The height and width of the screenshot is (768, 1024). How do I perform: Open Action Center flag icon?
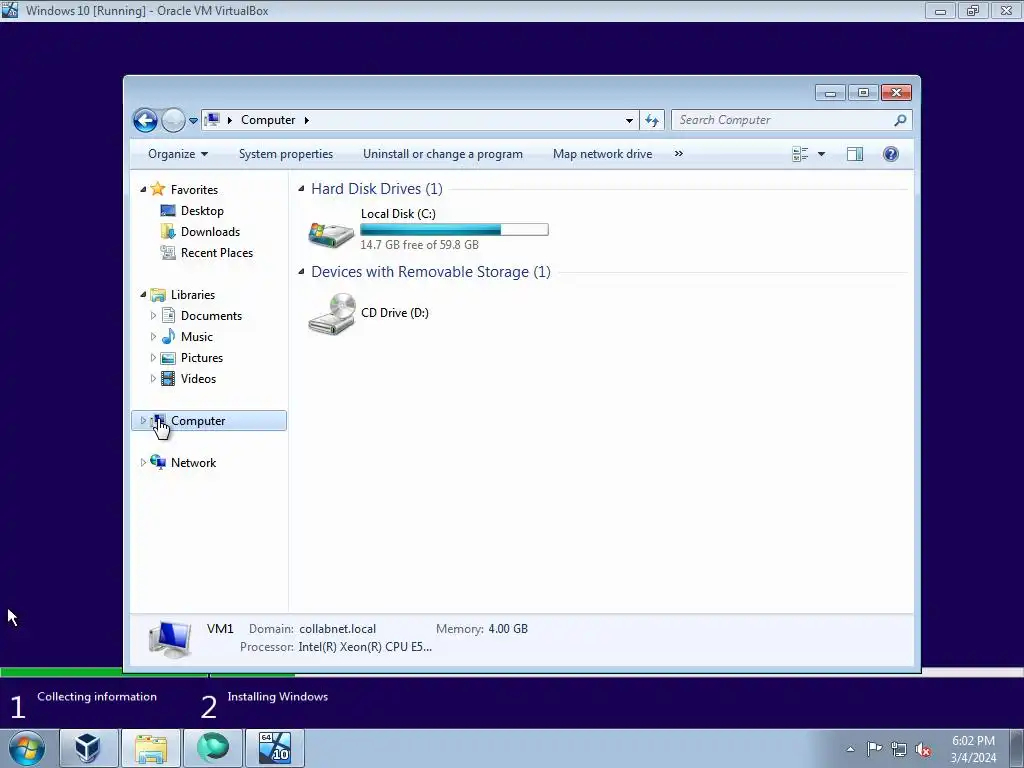tap(874, 748)
